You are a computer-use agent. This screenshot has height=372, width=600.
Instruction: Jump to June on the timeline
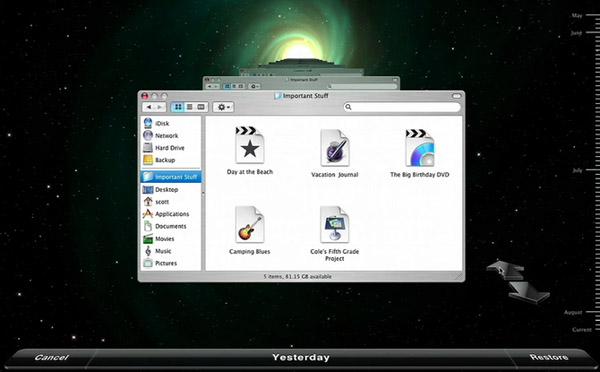[x=576, y=33]
